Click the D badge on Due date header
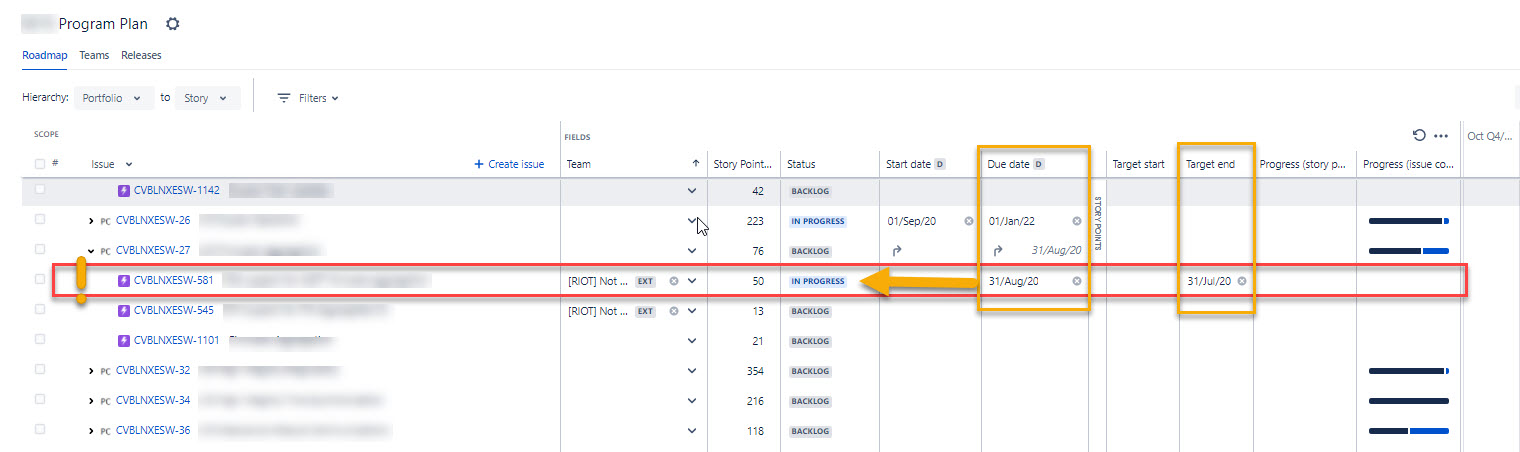This screenshot has width=1520, height=452. point(1038,164)
